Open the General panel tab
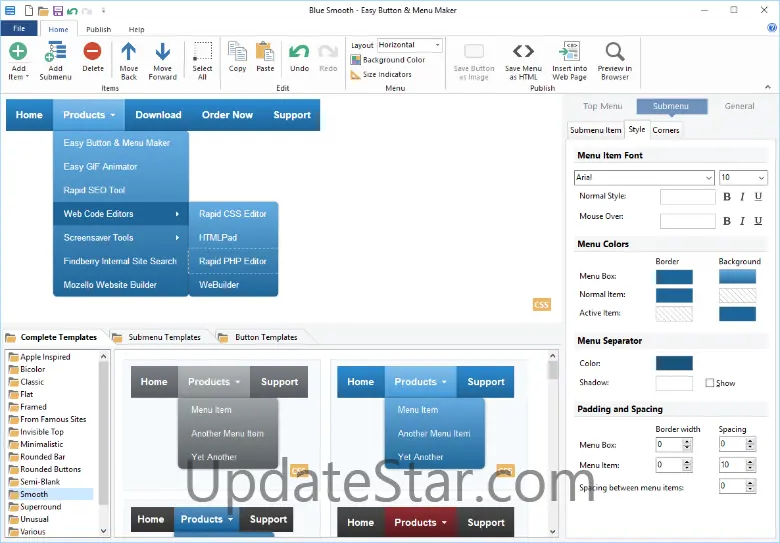Screen dimensions: 780x543 tap(739, 106)
